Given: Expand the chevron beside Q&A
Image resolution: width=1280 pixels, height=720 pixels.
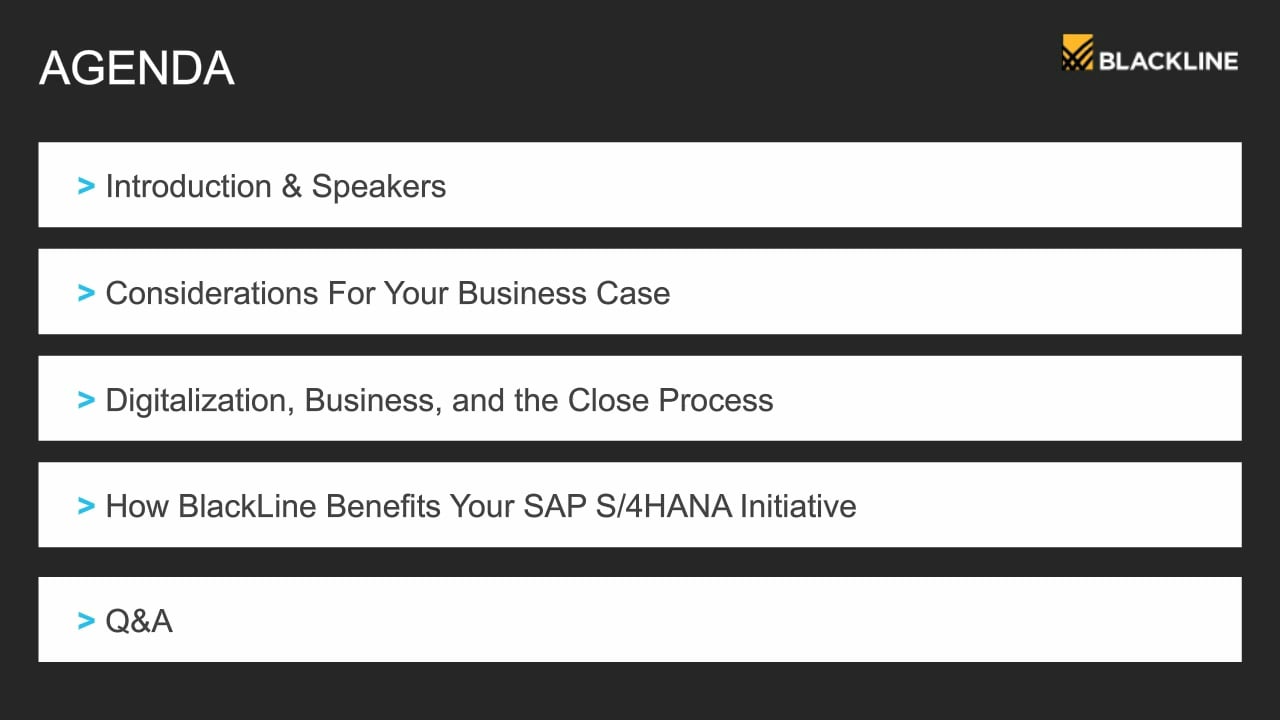Looking at the screenshot, I should pos(86,621).
